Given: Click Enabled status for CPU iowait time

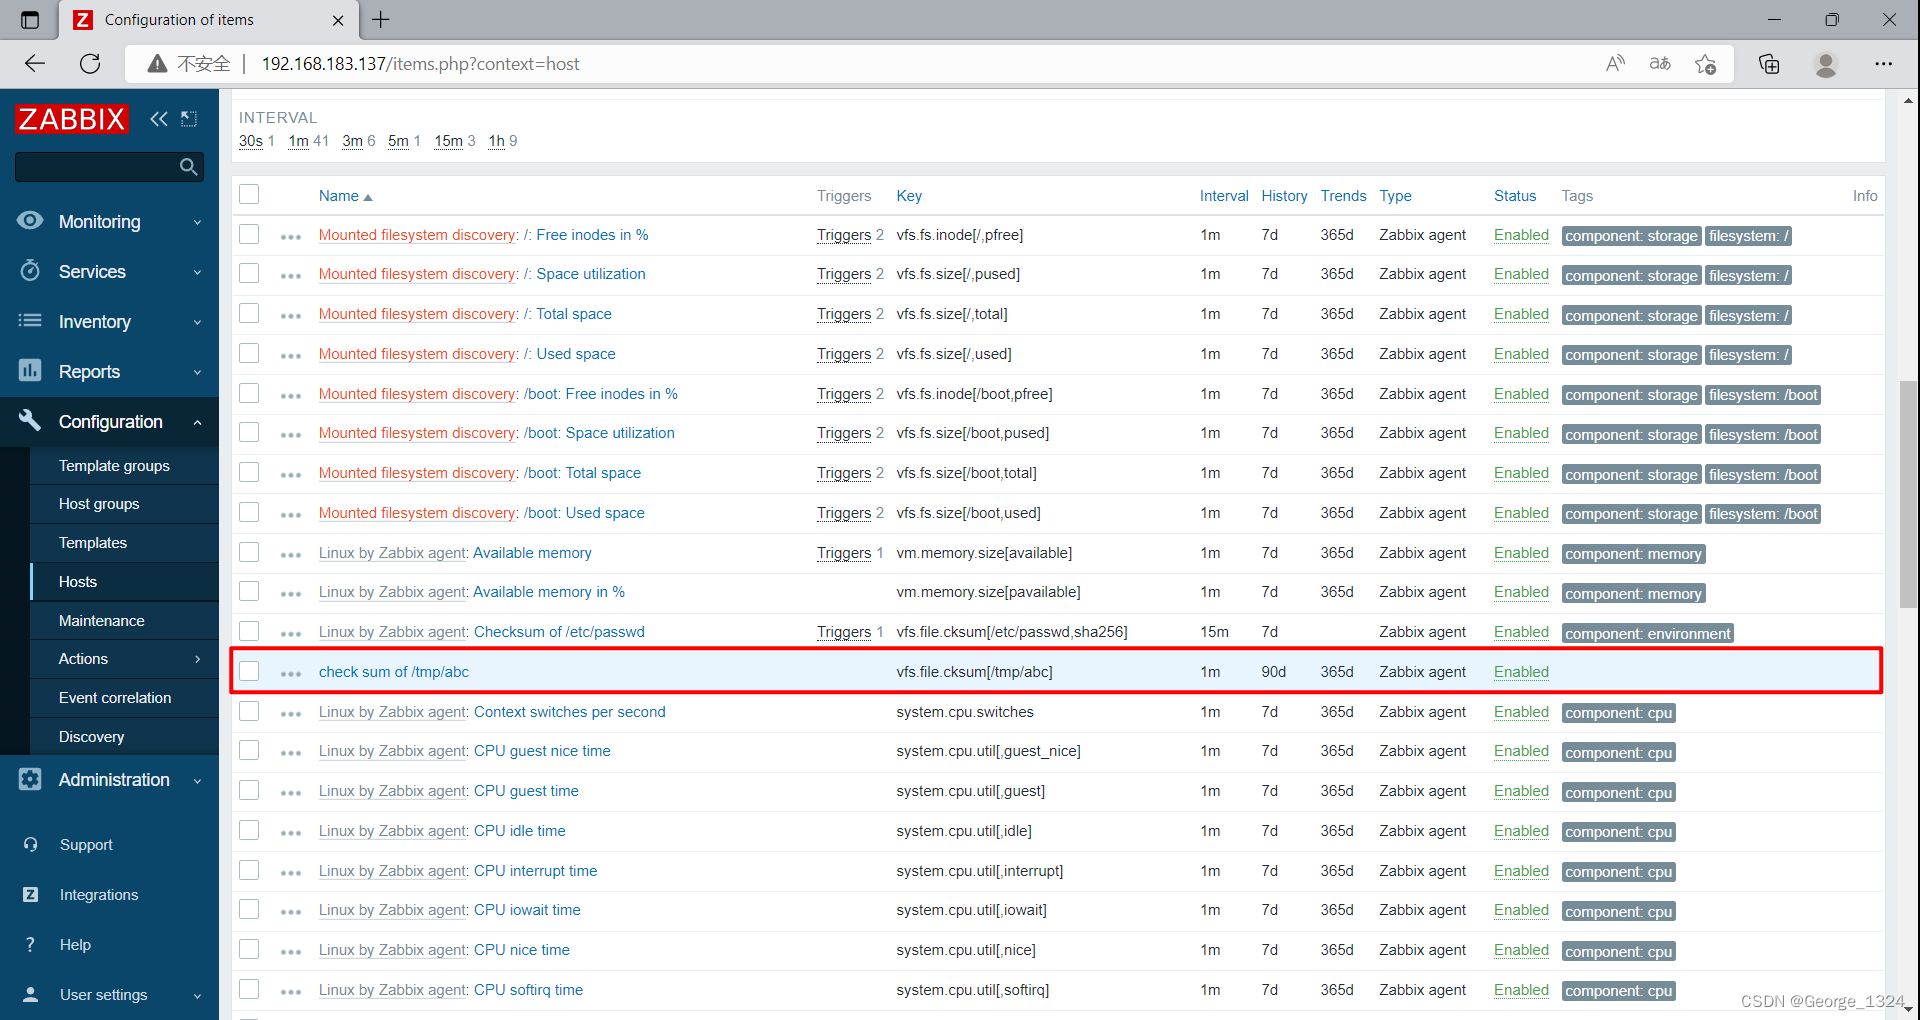Looking at the screenshot, I should (x=1521, y=910).
